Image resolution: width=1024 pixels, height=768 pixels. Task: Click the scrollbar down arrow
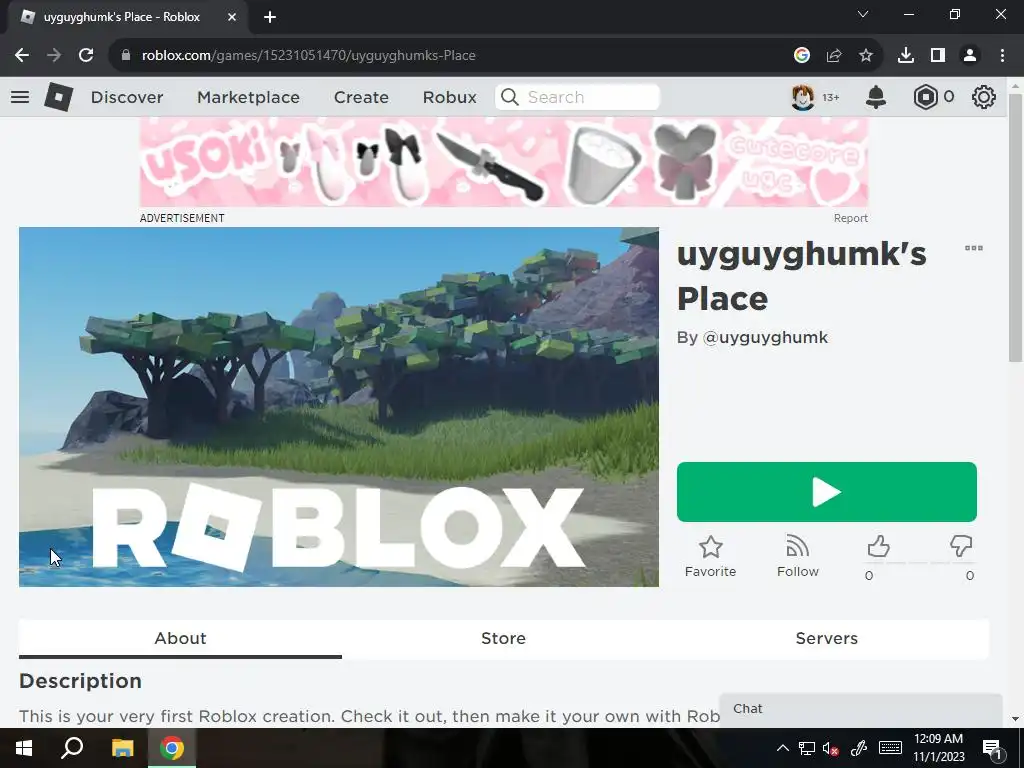tap(1015, 718)
